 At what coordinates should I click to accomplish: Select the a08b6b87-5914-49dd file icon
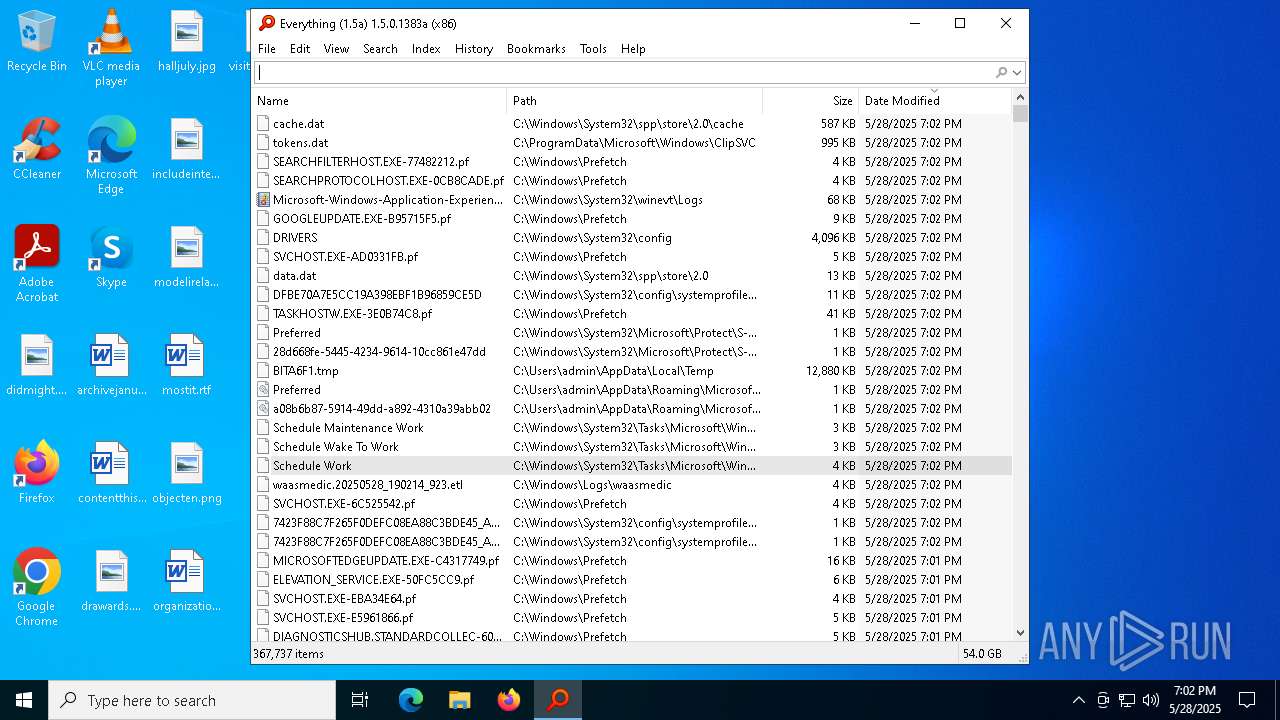click(x=263, y=409)
